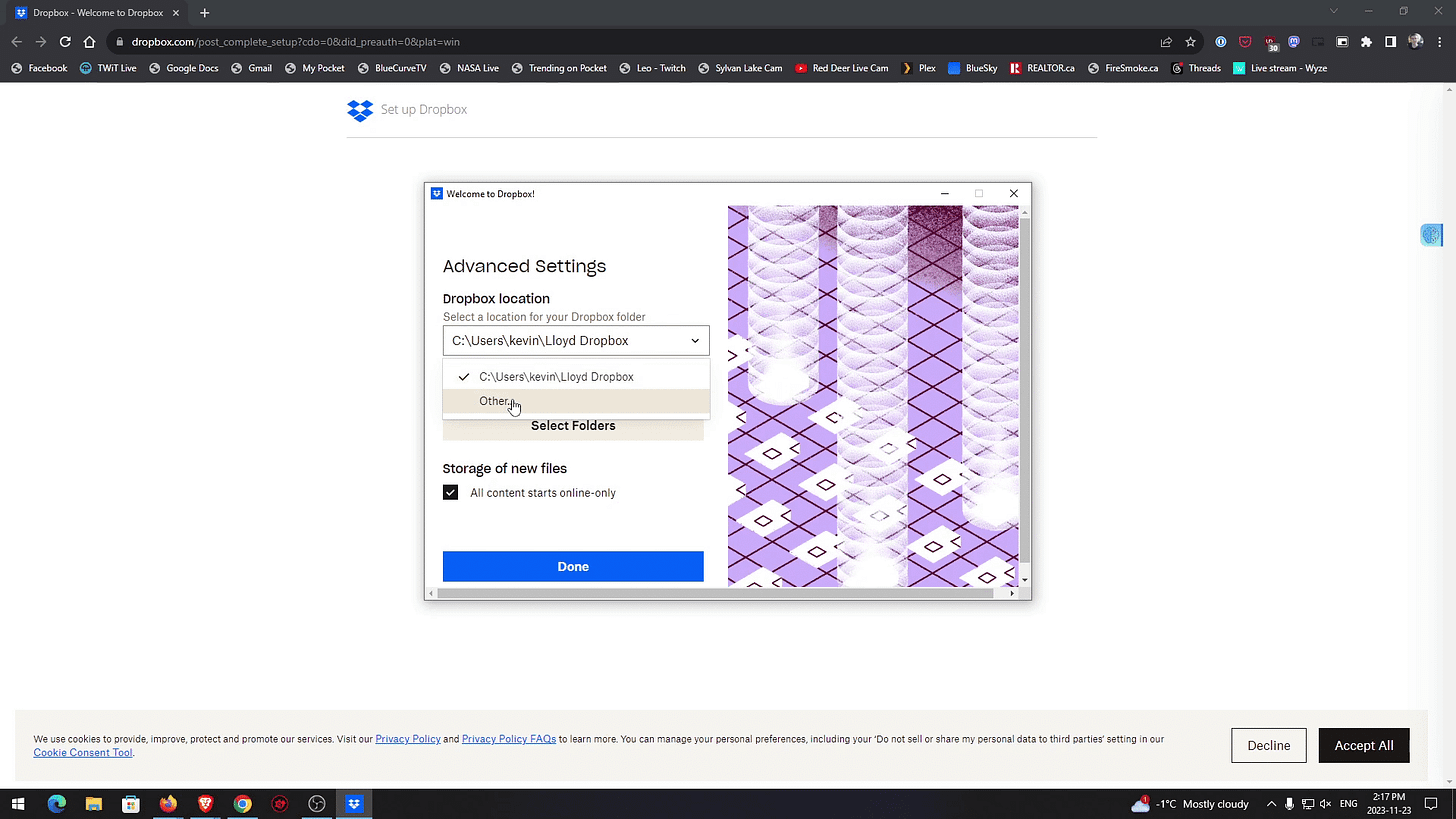This screenshot has height=819, width=1456.
Task: Open the Facebook bookmark
Action: click(x=38, y=68)
